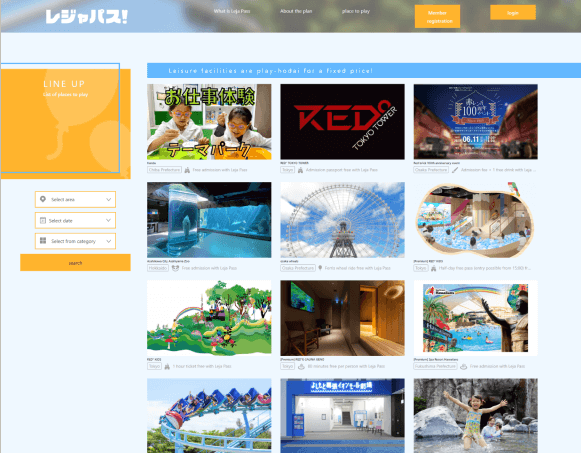Click the Chiba Prefecture tag

pos(165,170)
